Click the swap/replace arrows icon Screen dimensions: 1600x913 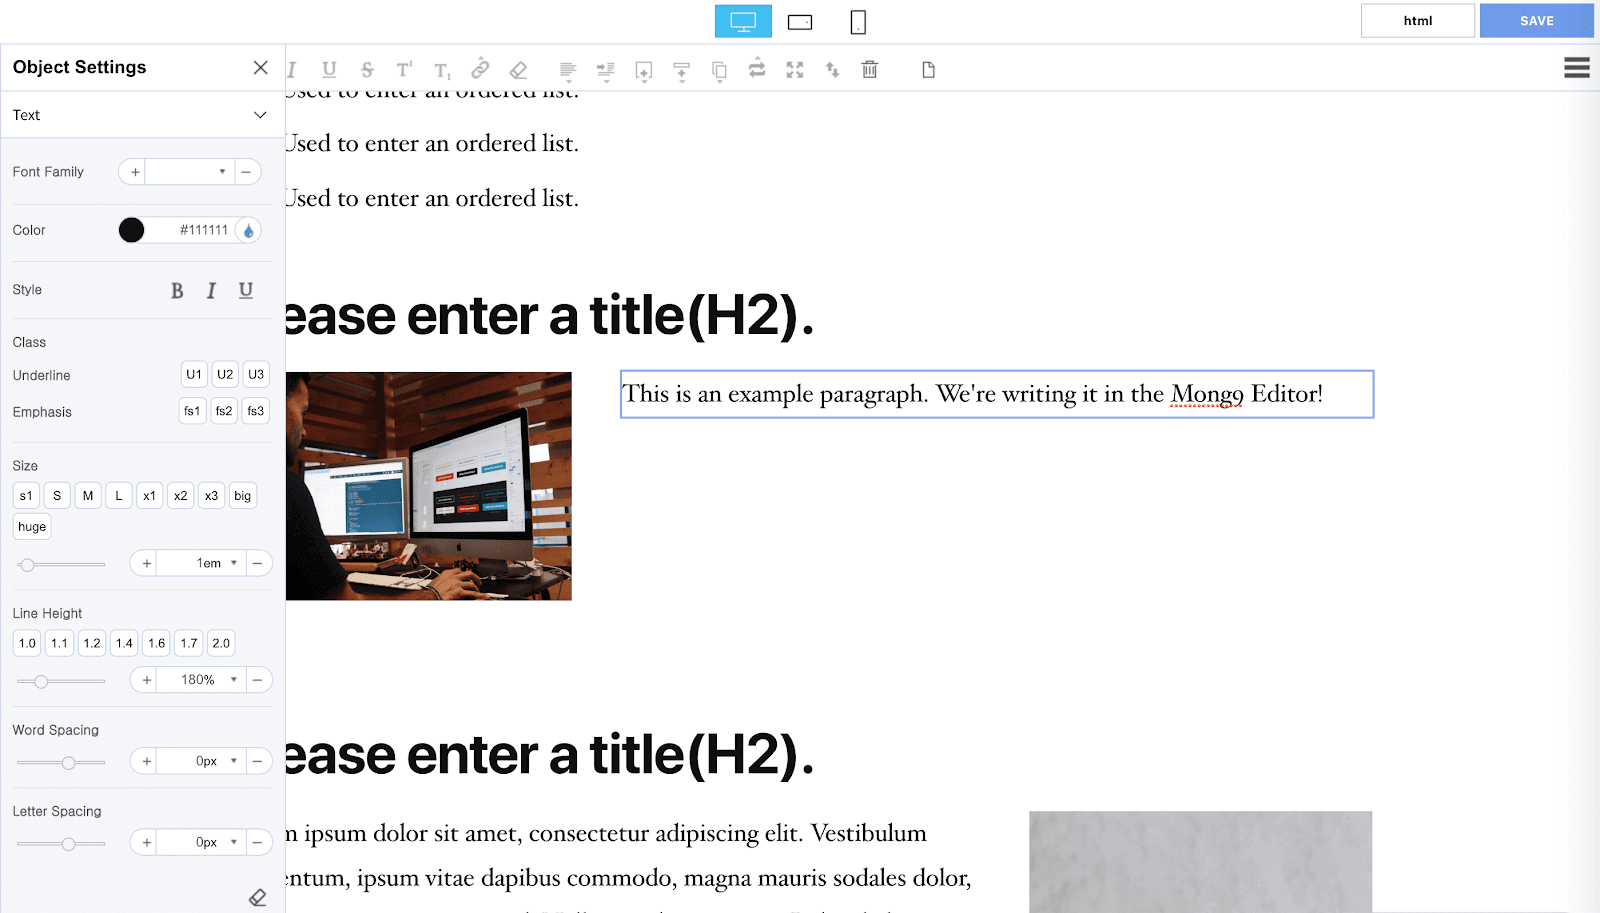click(x=757, y=68)
